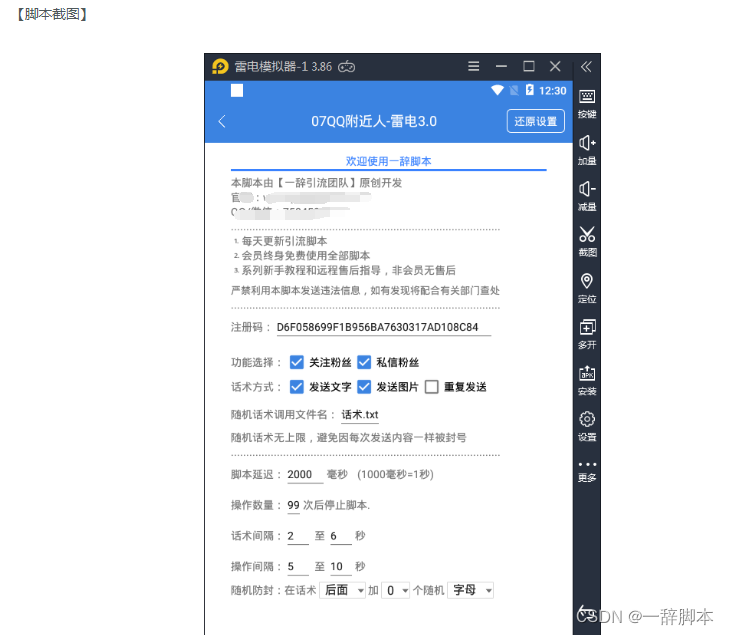The width and height of the screenshot is (729, 635).
Task: Uncheck 私信粉丝 checkbox
Action: coord(364,362)
